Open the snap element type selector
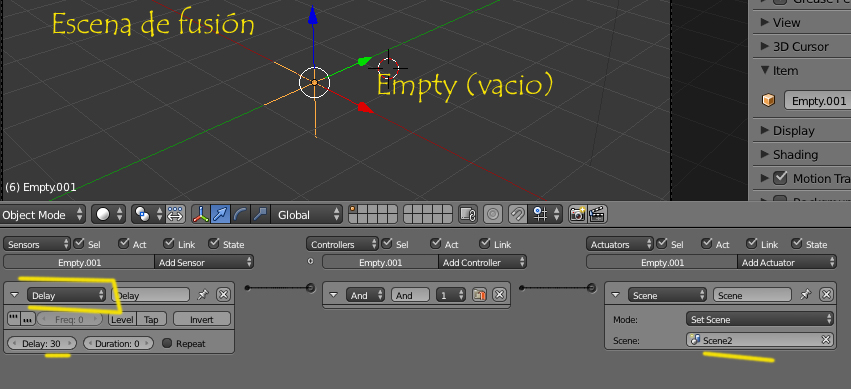851x389 pixels. click(545, 214)
